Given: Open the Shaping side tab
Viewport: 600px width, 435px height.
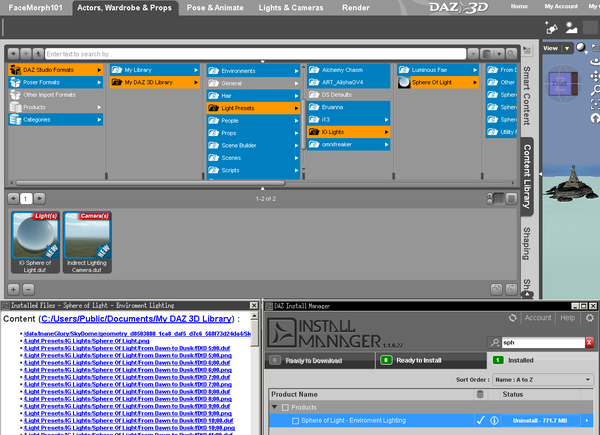Looking at the screenshot, I should point(527,244).
